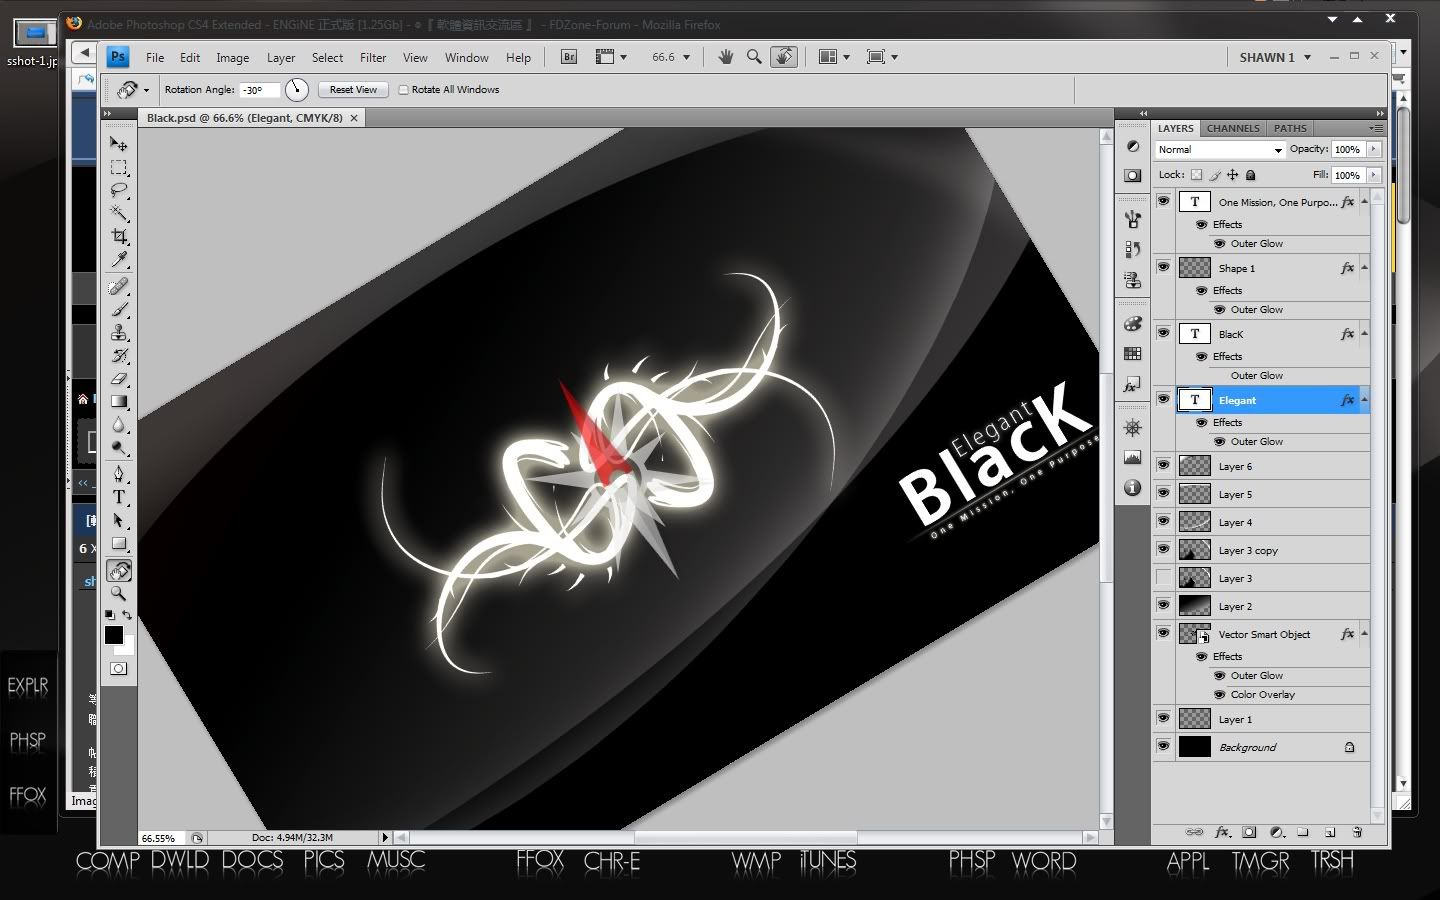Select the Rectangular Marquee tool
The width and height of the screenshot is (1440, 900).
[x=119, y=167]
